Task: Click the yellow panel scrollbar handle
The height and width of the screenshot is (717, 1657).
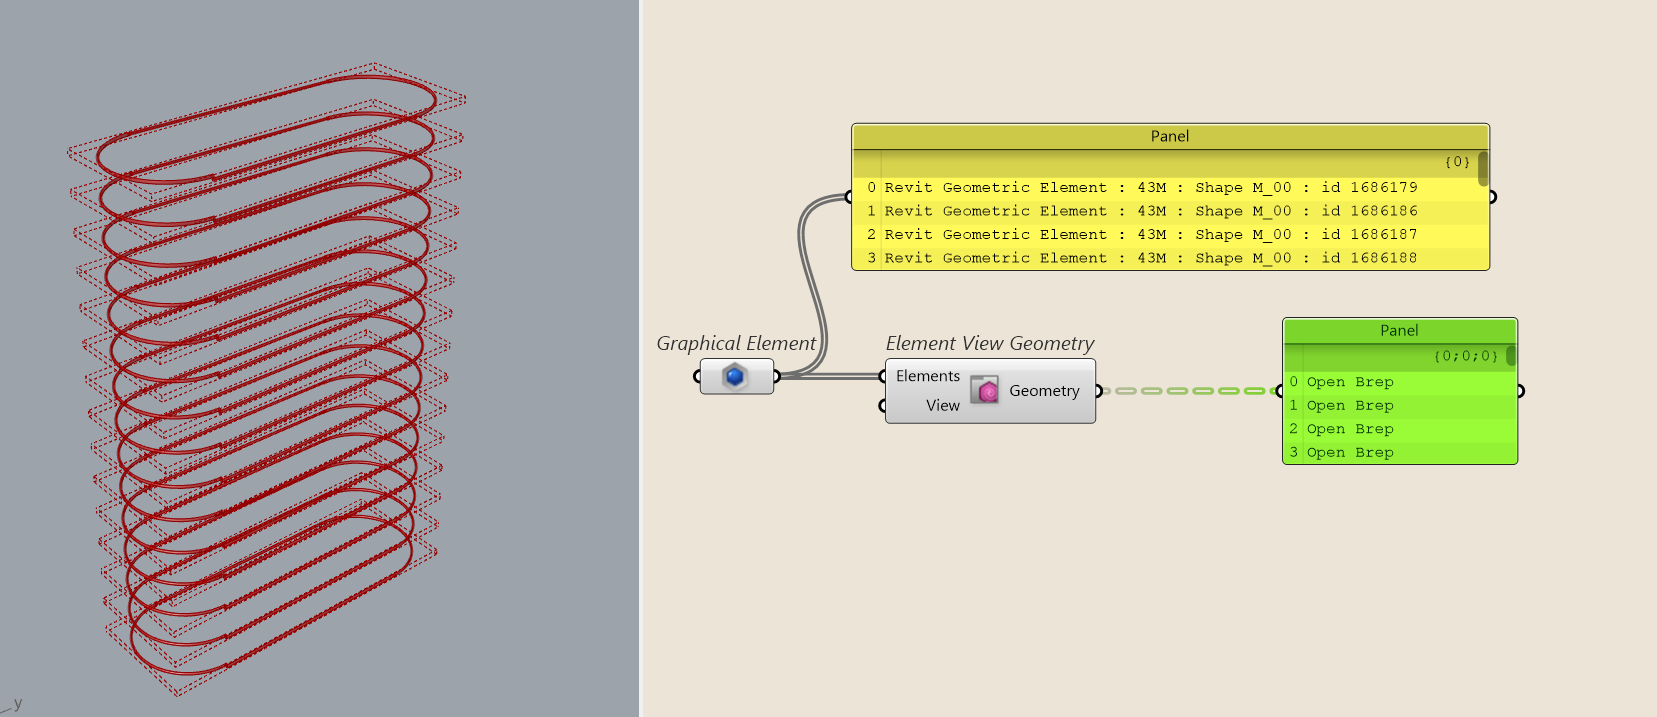Action: pos(1482,168)
